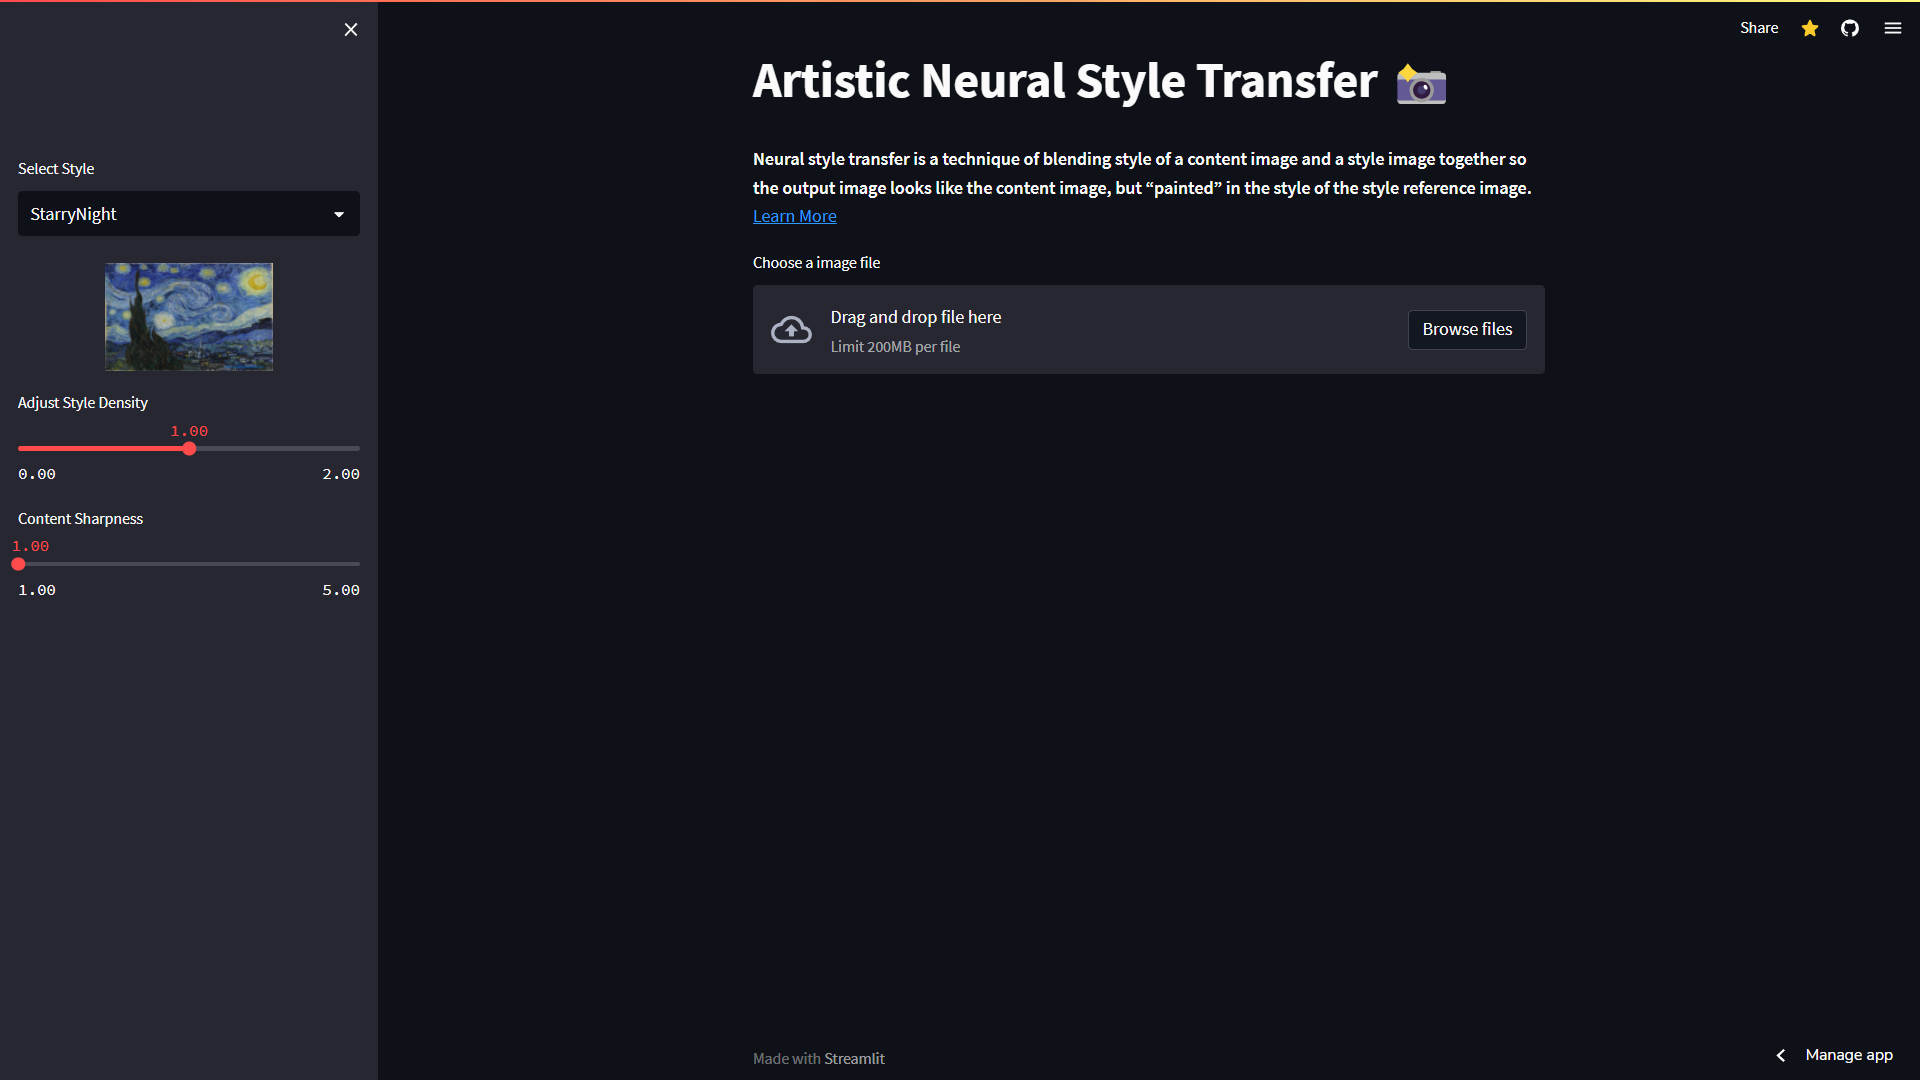Follow the Learn More link
The image size is (1920, 1080).
794,216
